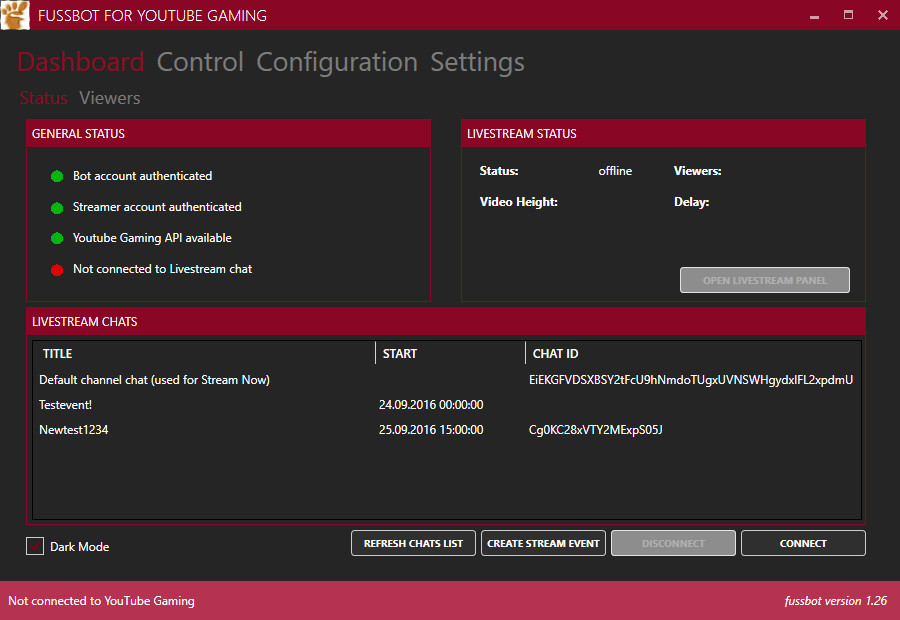Select the Newtest1234 chat row
The height and width of the screenshot is (620, 900).
point(447,430)
